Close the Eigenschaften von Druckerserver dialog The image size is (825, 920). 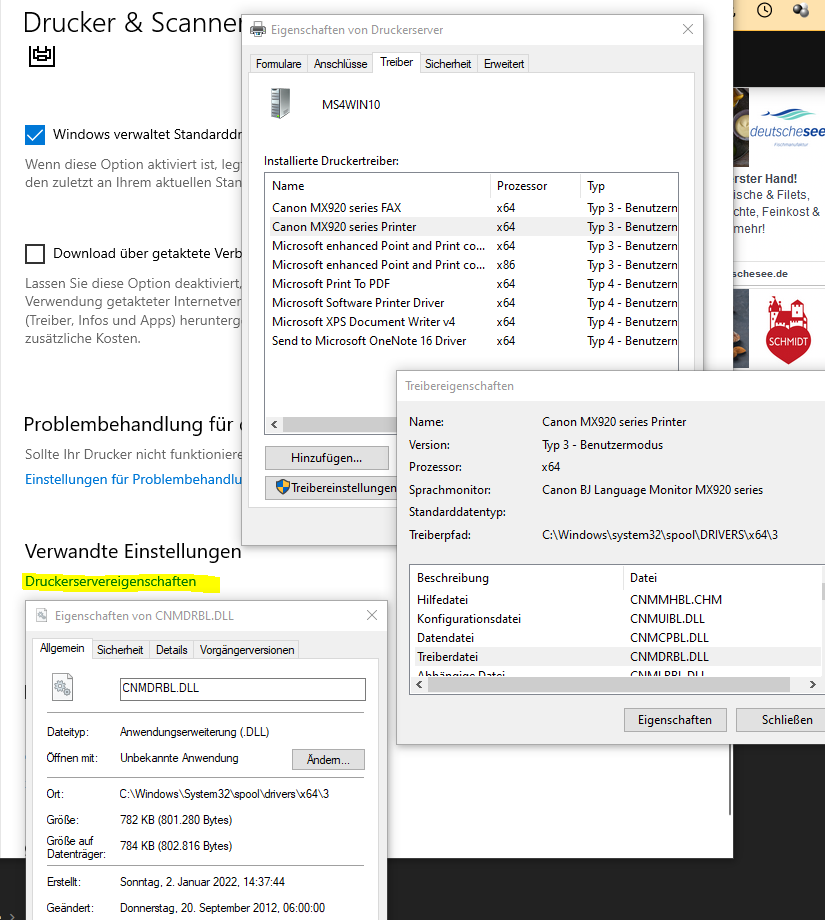[x=688, y=29]
